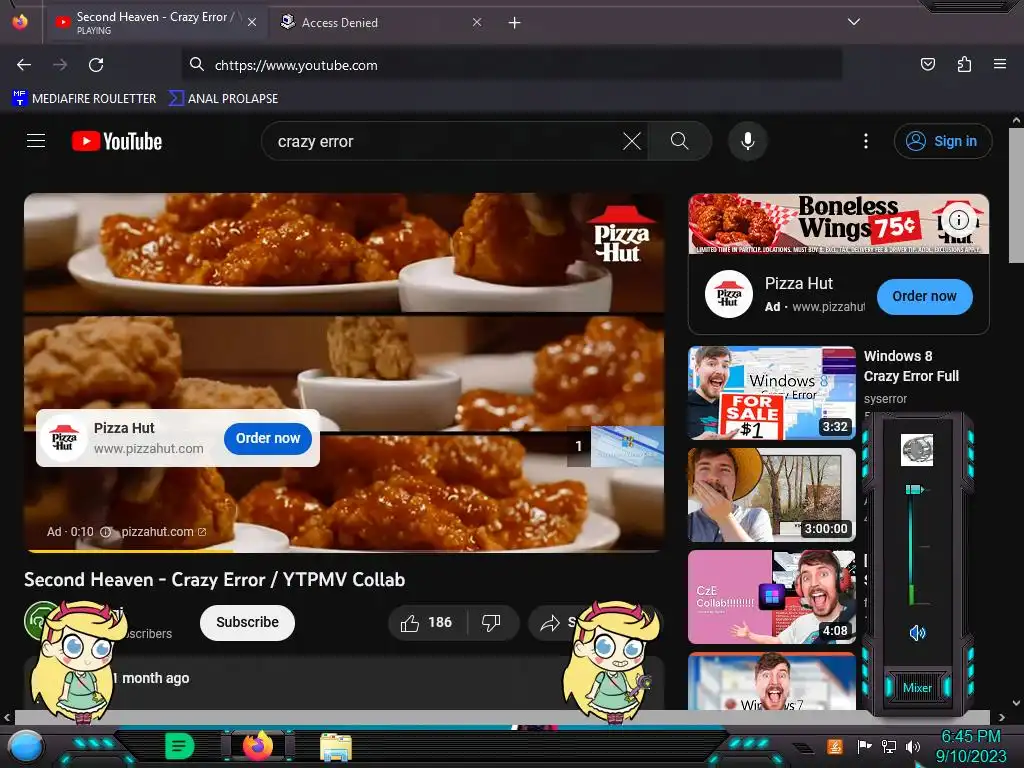Click the Share arrow button
This screenshot has height=768, width=1024.
click(x=550, y=623)
